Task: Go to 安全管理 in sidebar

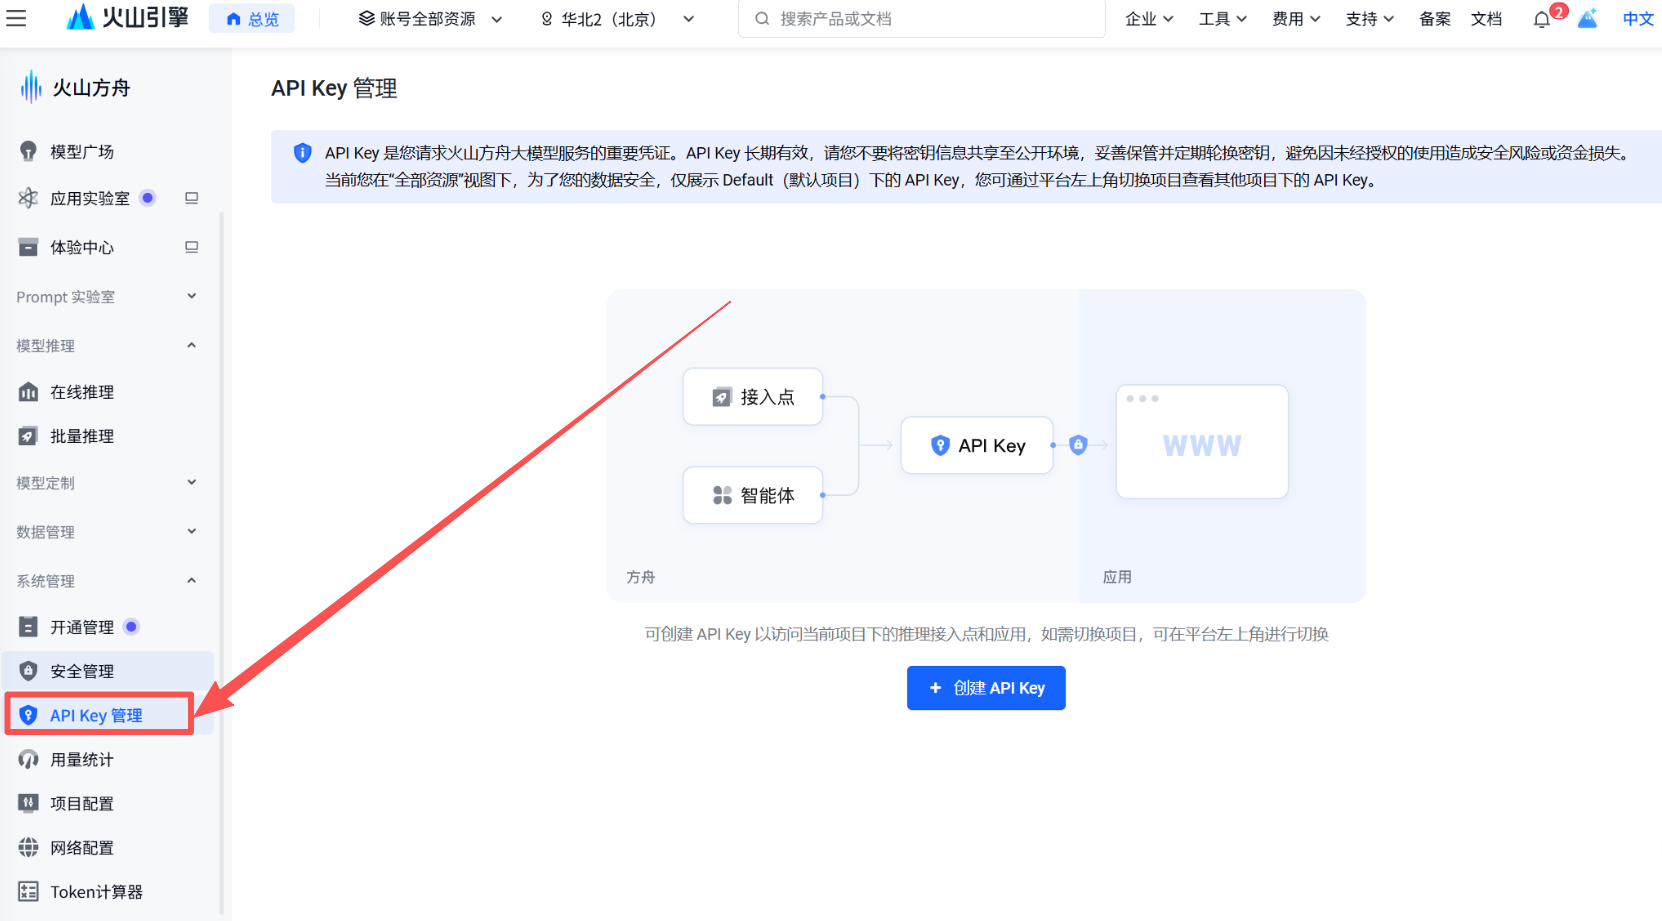Action: 81,670
